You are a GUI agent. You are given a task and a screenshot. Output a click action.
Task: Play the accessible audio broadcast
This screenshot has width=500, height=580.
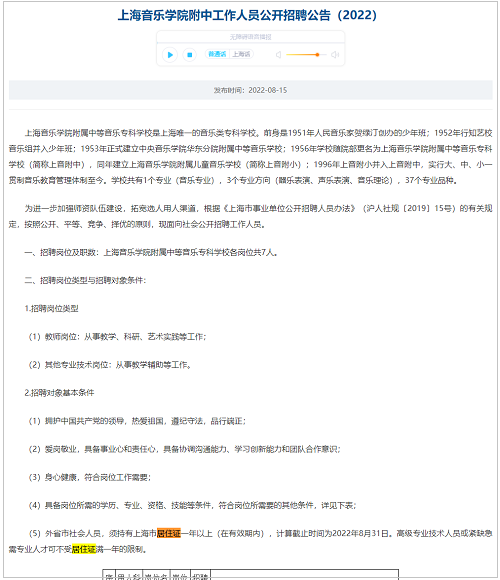pos(170,55)
